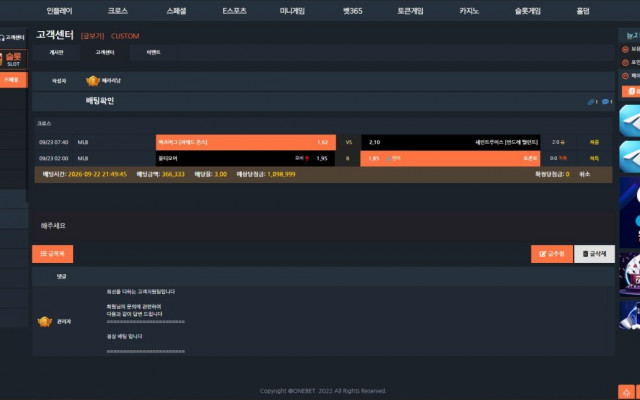Viewport: 640px width, 400px height.
Task: Open the SLOT banner in left sidebar
Action: 13,59
